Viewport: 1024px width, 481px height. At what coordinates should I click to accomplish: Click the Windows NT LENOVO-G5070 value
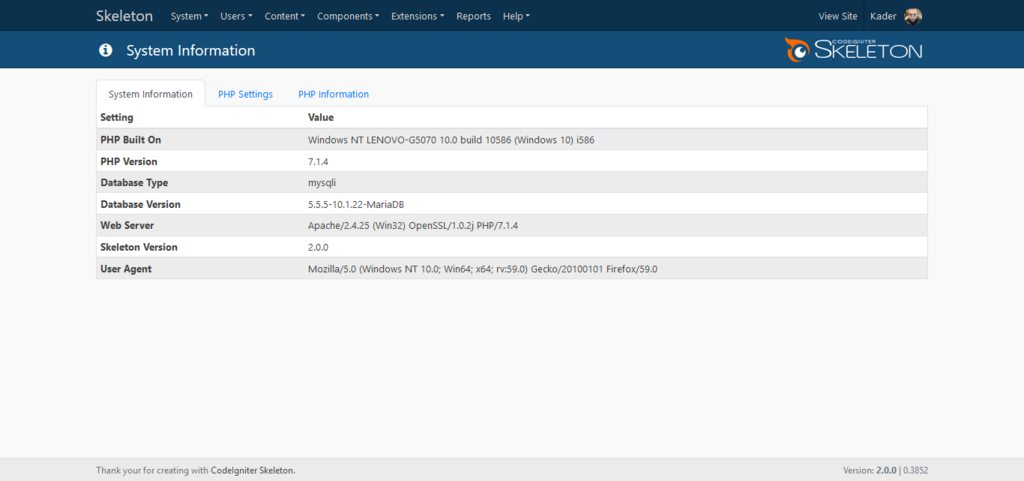click(451, 140)
